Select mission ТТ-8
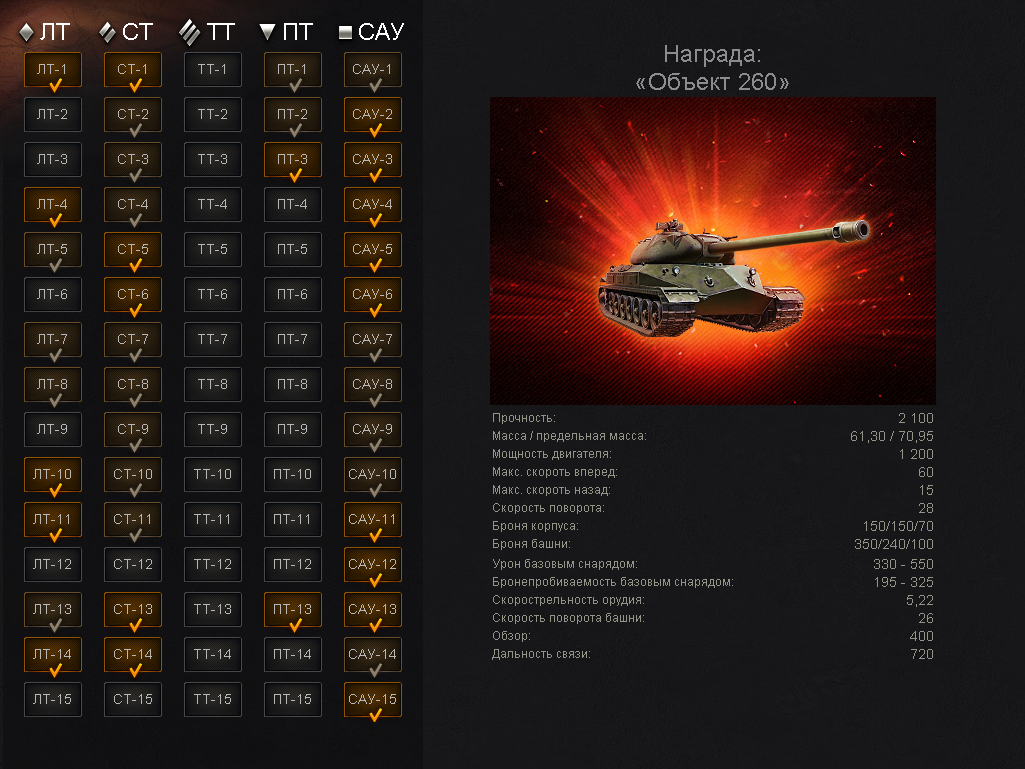1025x769 pixels. (x=213, y=384)
